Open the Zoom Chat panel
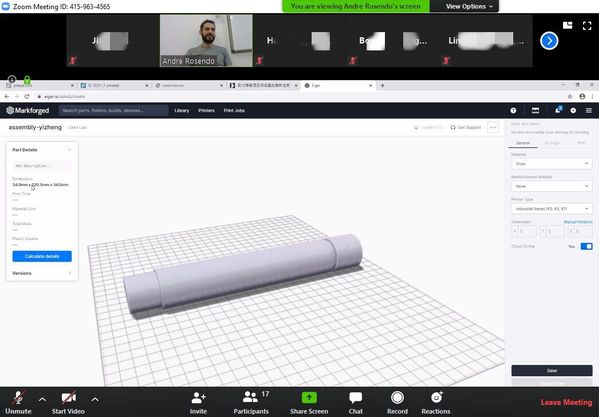 [355, 398]
